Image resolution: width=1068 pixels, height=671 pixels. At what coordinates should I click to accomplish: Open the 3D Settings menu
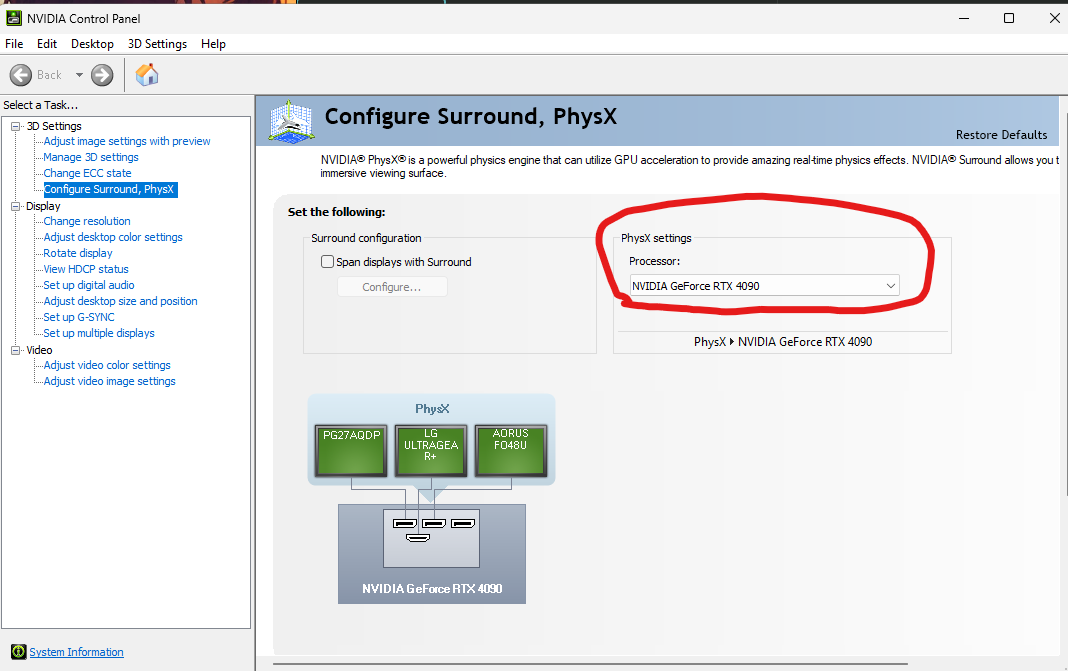157,44
